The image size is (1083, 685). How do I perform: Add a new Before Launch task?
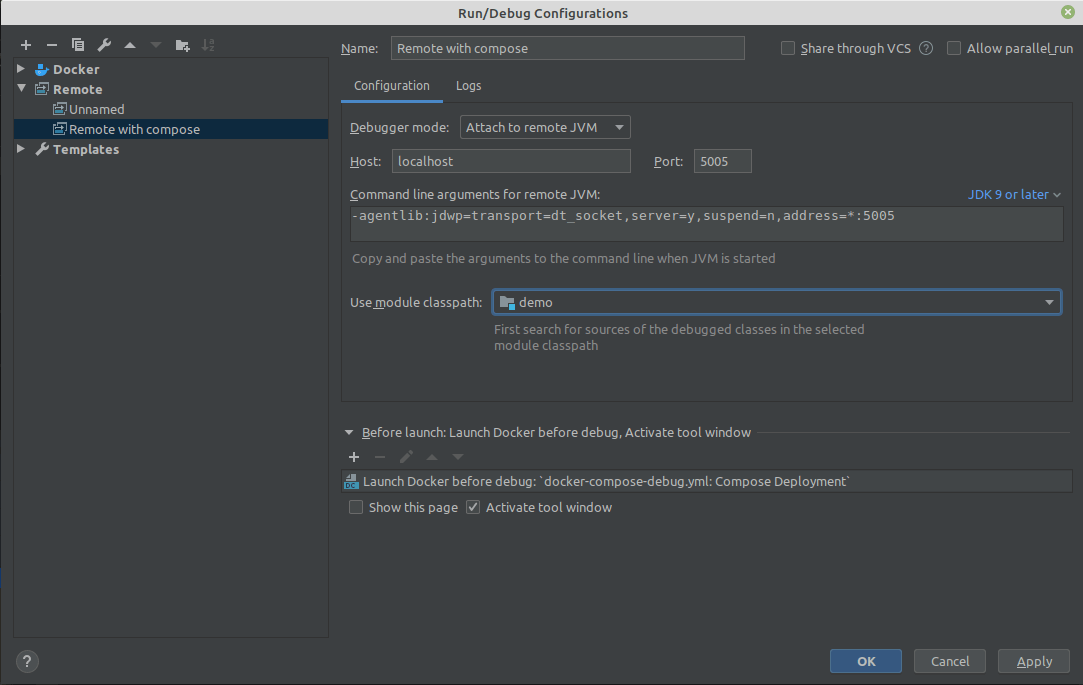coord(354,457)
